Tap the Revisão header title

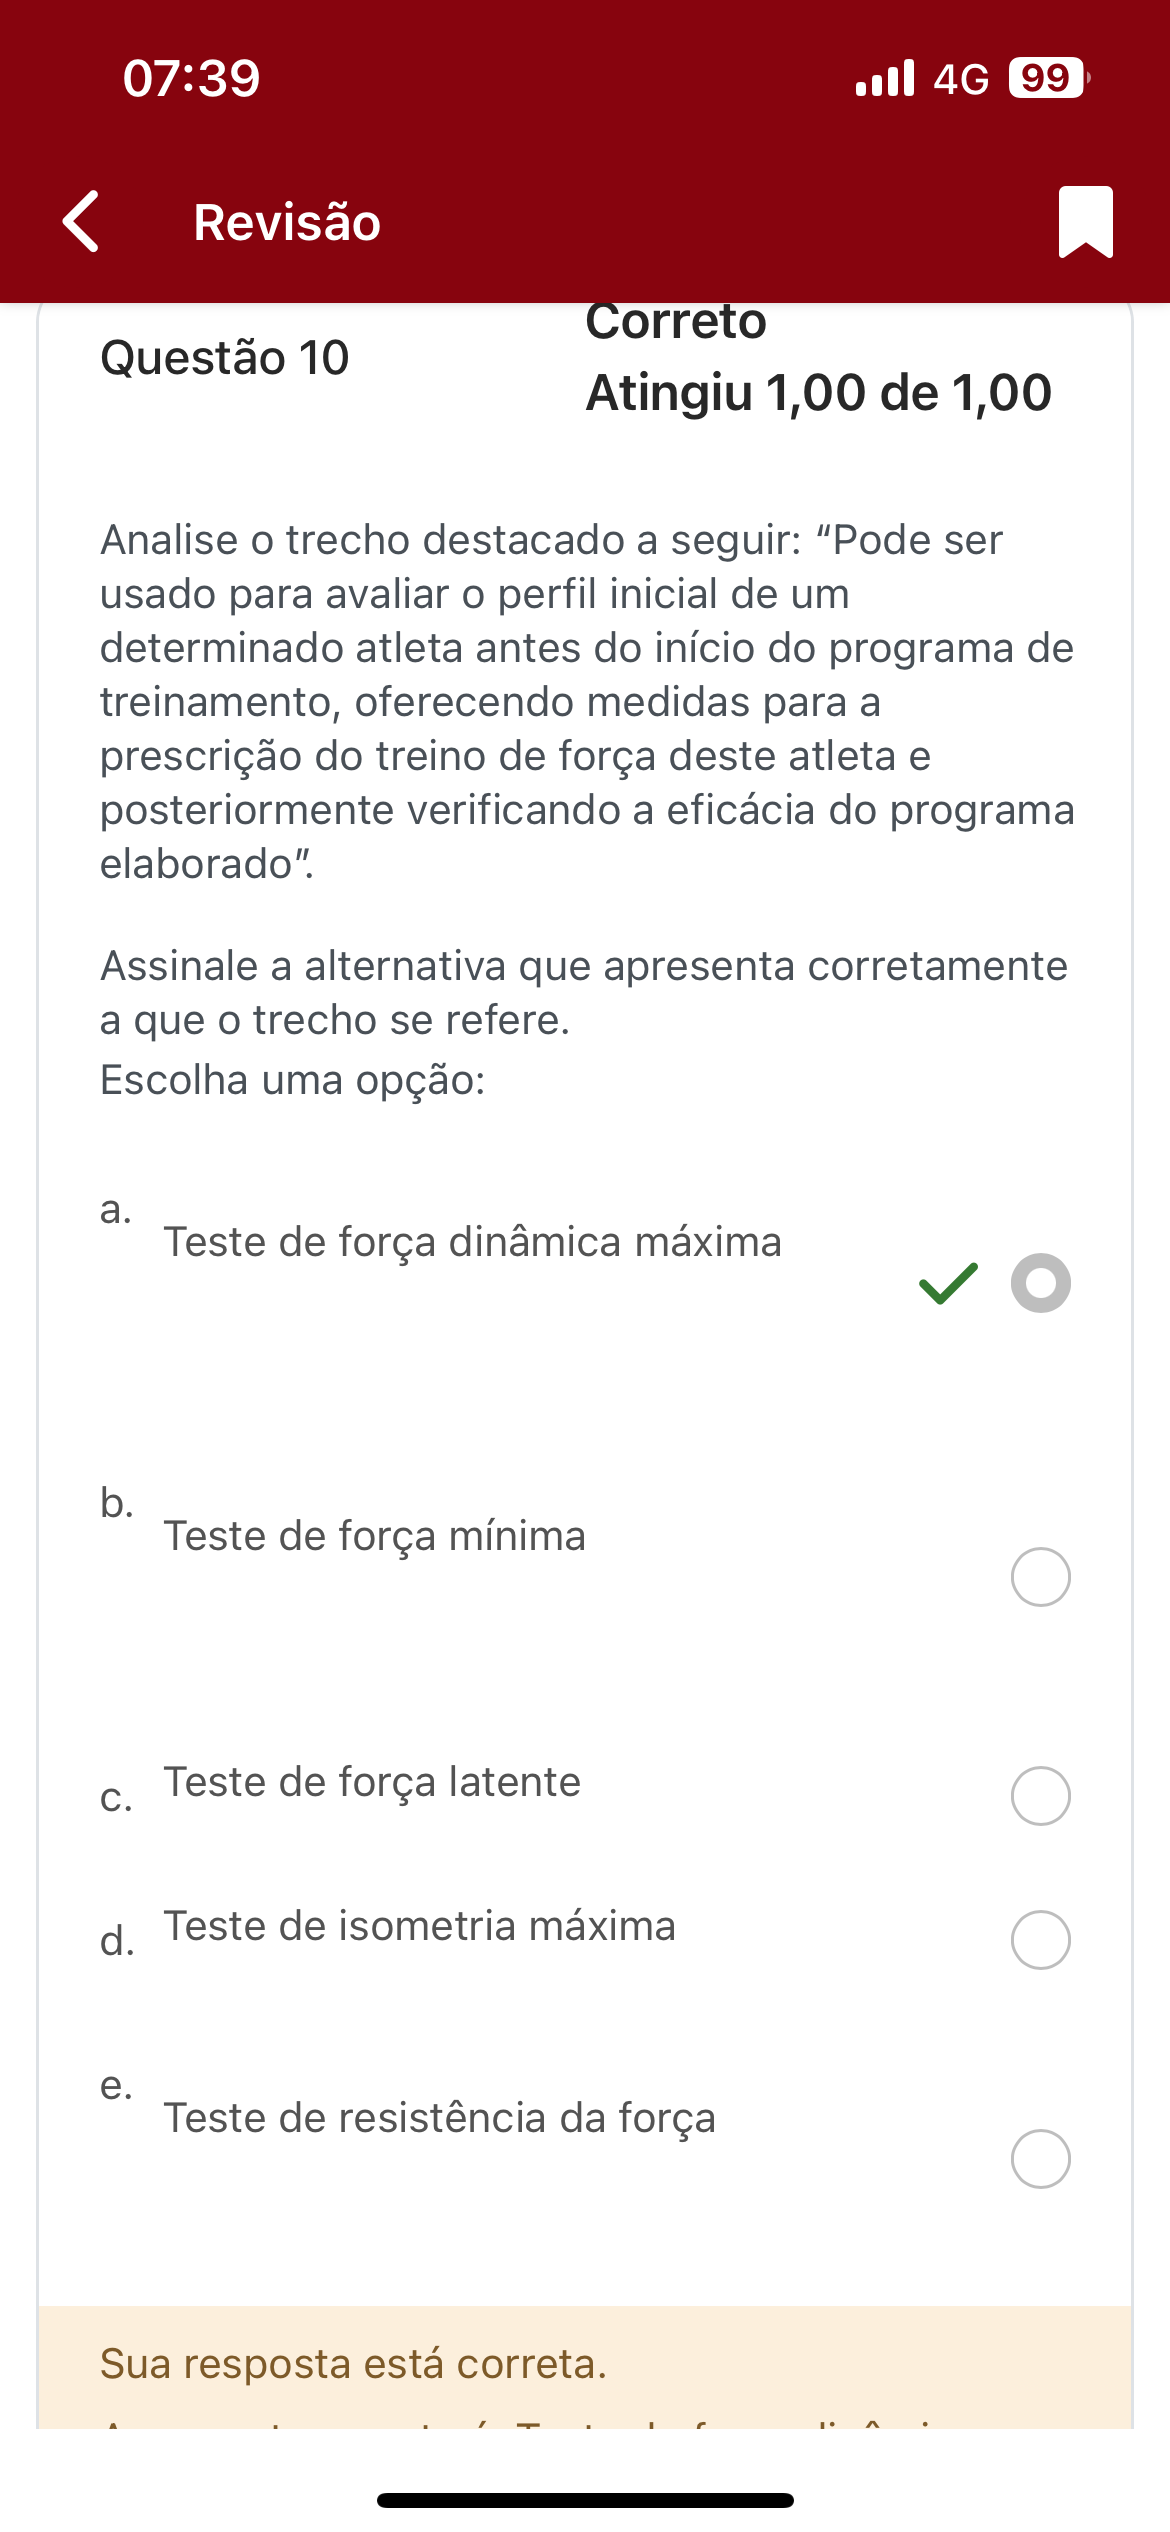pyautogui.click(x=287, y=222)
